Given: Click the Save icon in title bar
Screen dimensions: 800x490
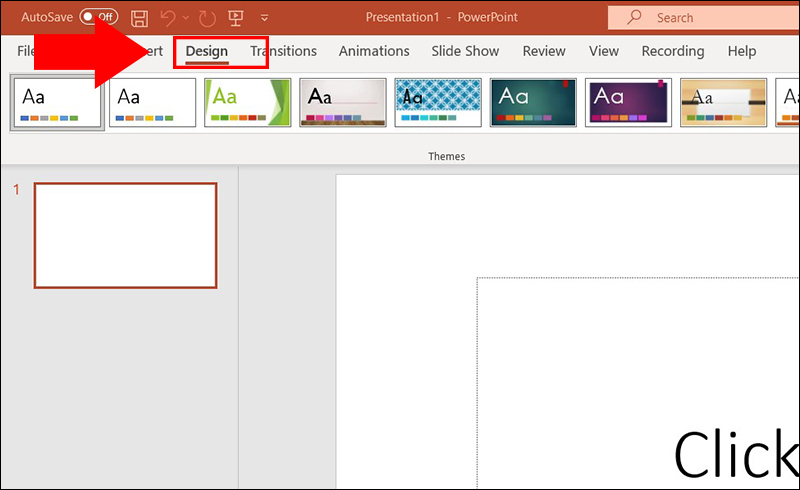Looking at the screenshot, I should pos(140,18).
